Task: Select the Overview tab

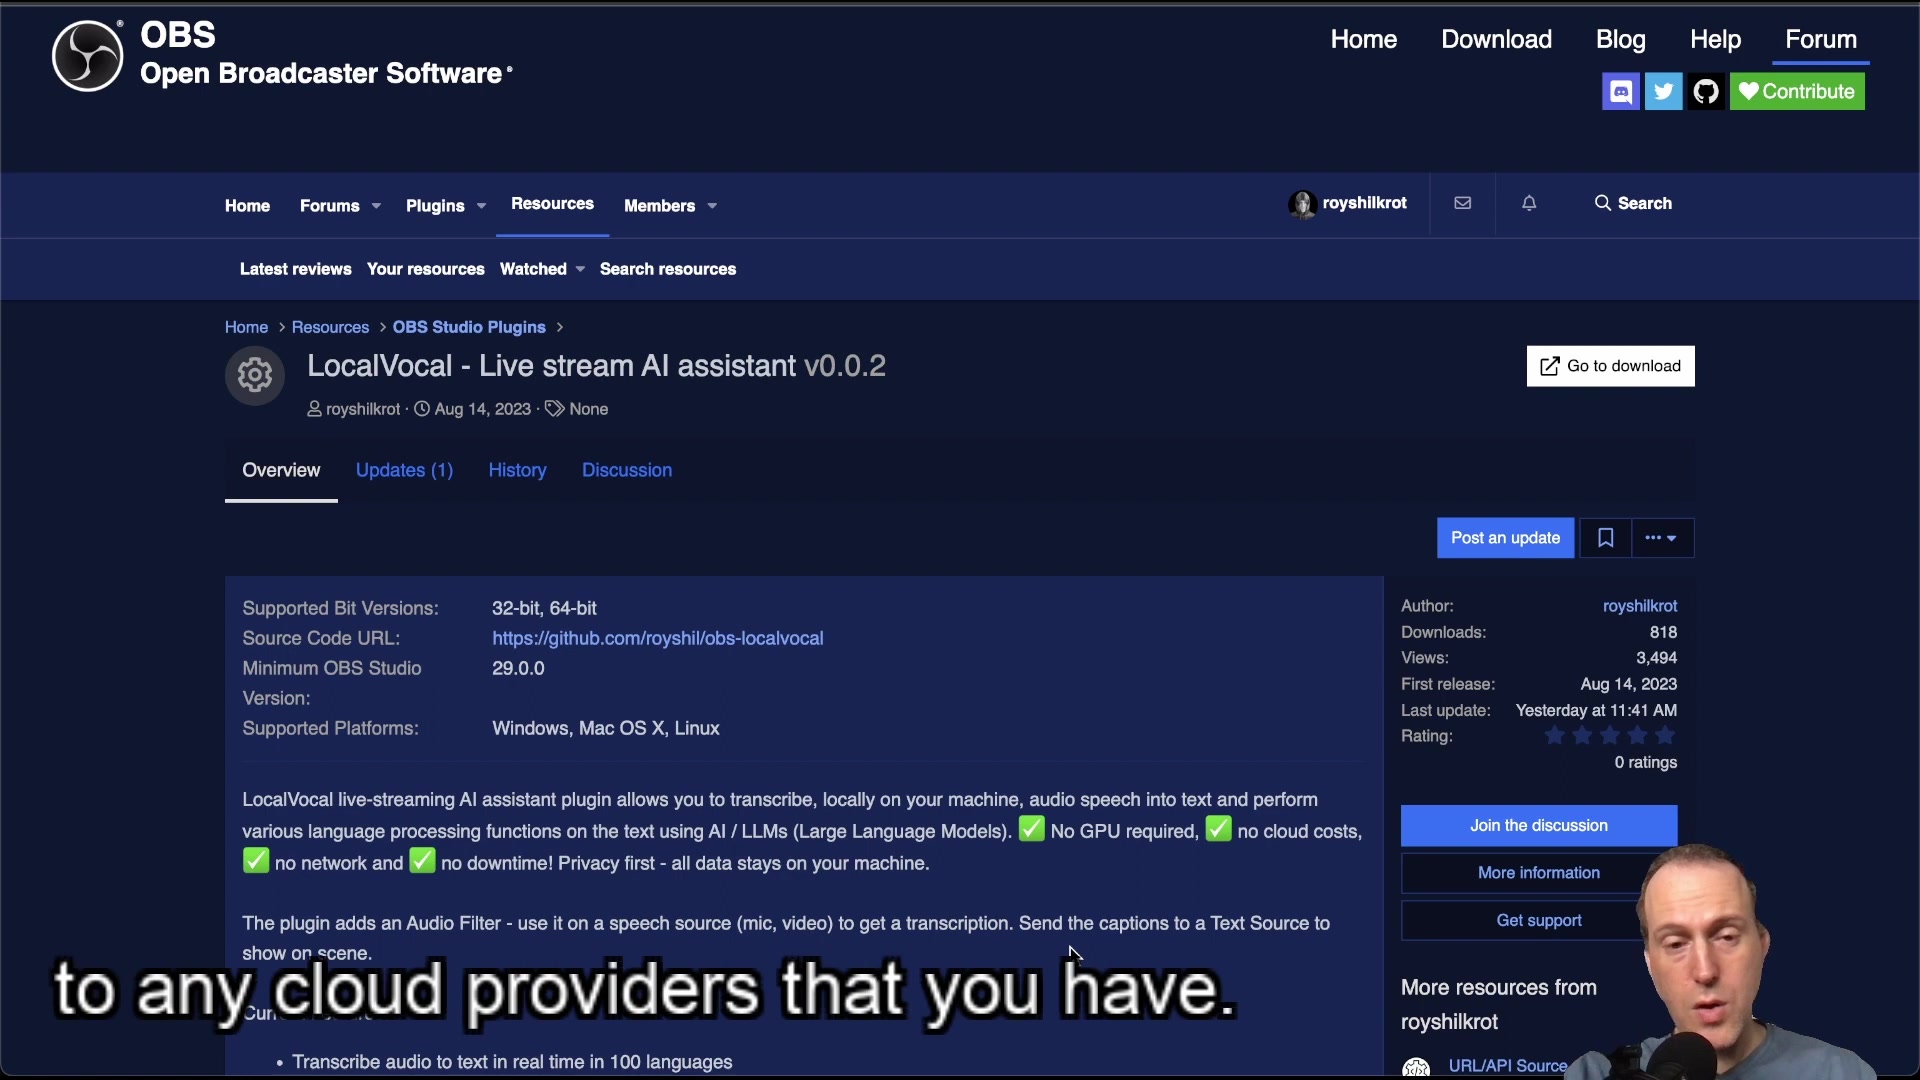Action: [281, 470]
